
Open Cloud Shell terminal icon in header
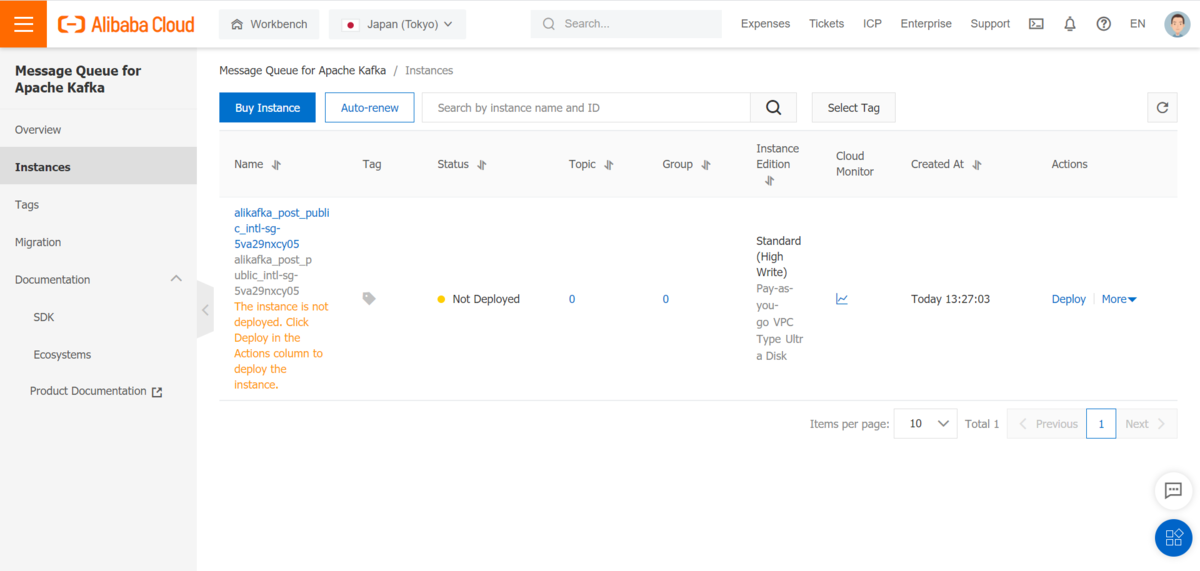(x=1037, y=24)
